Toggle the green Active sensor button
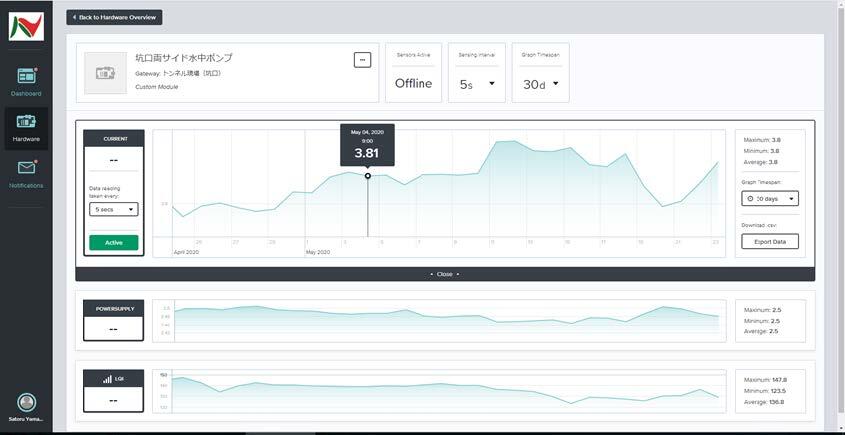This screenshot has width=845, height=435. (114, 242)
